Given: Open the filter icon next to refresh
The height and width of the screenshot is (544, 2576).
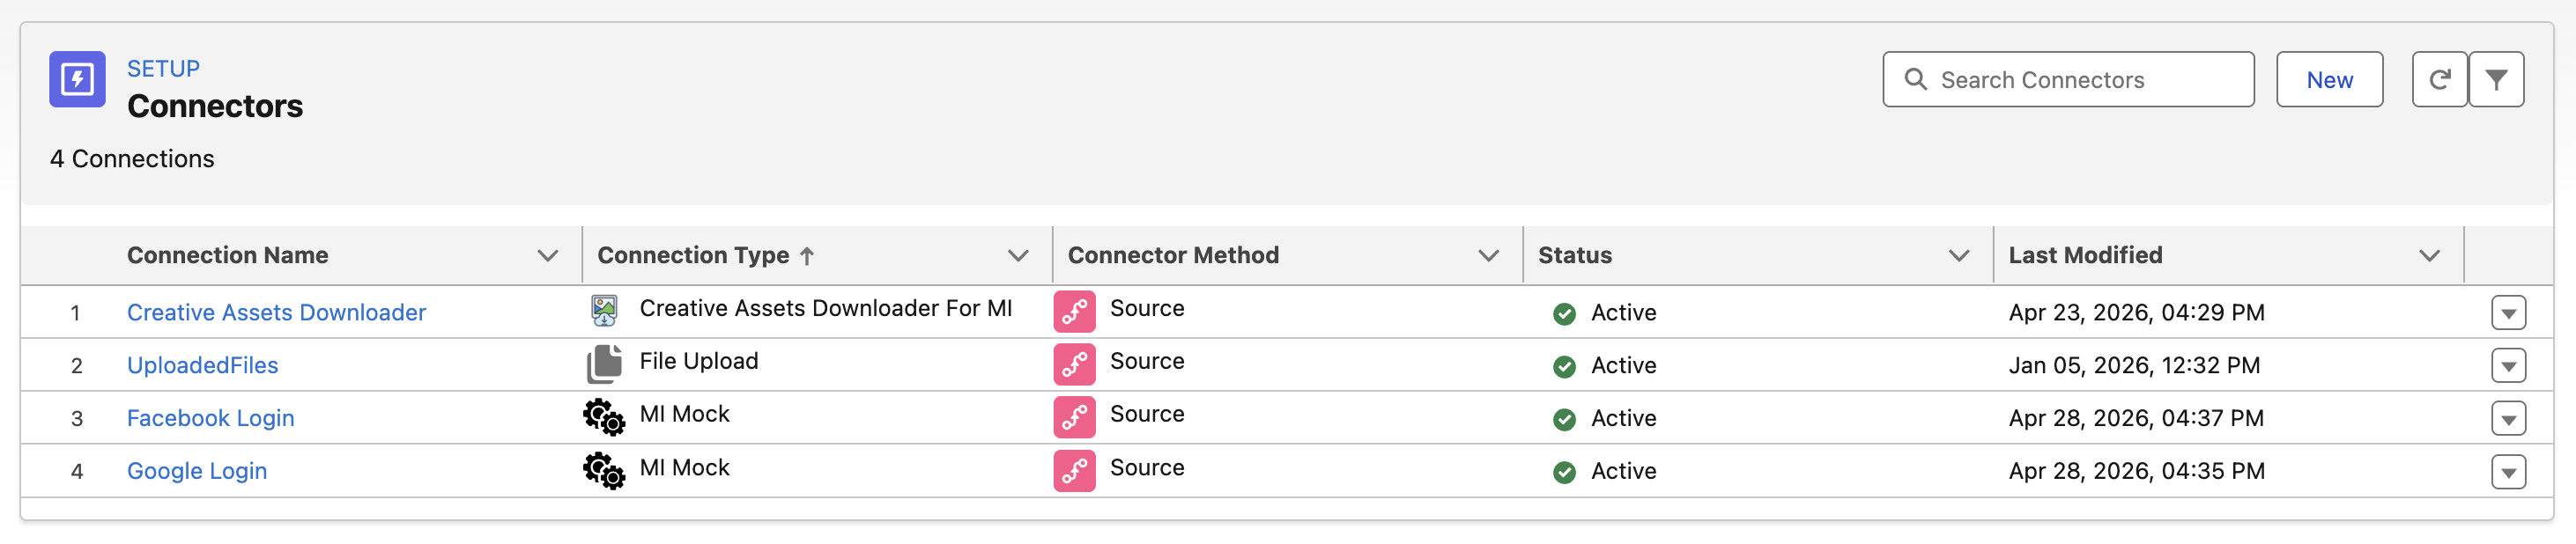Looking at the screenshot, I should click(2497, 79).
